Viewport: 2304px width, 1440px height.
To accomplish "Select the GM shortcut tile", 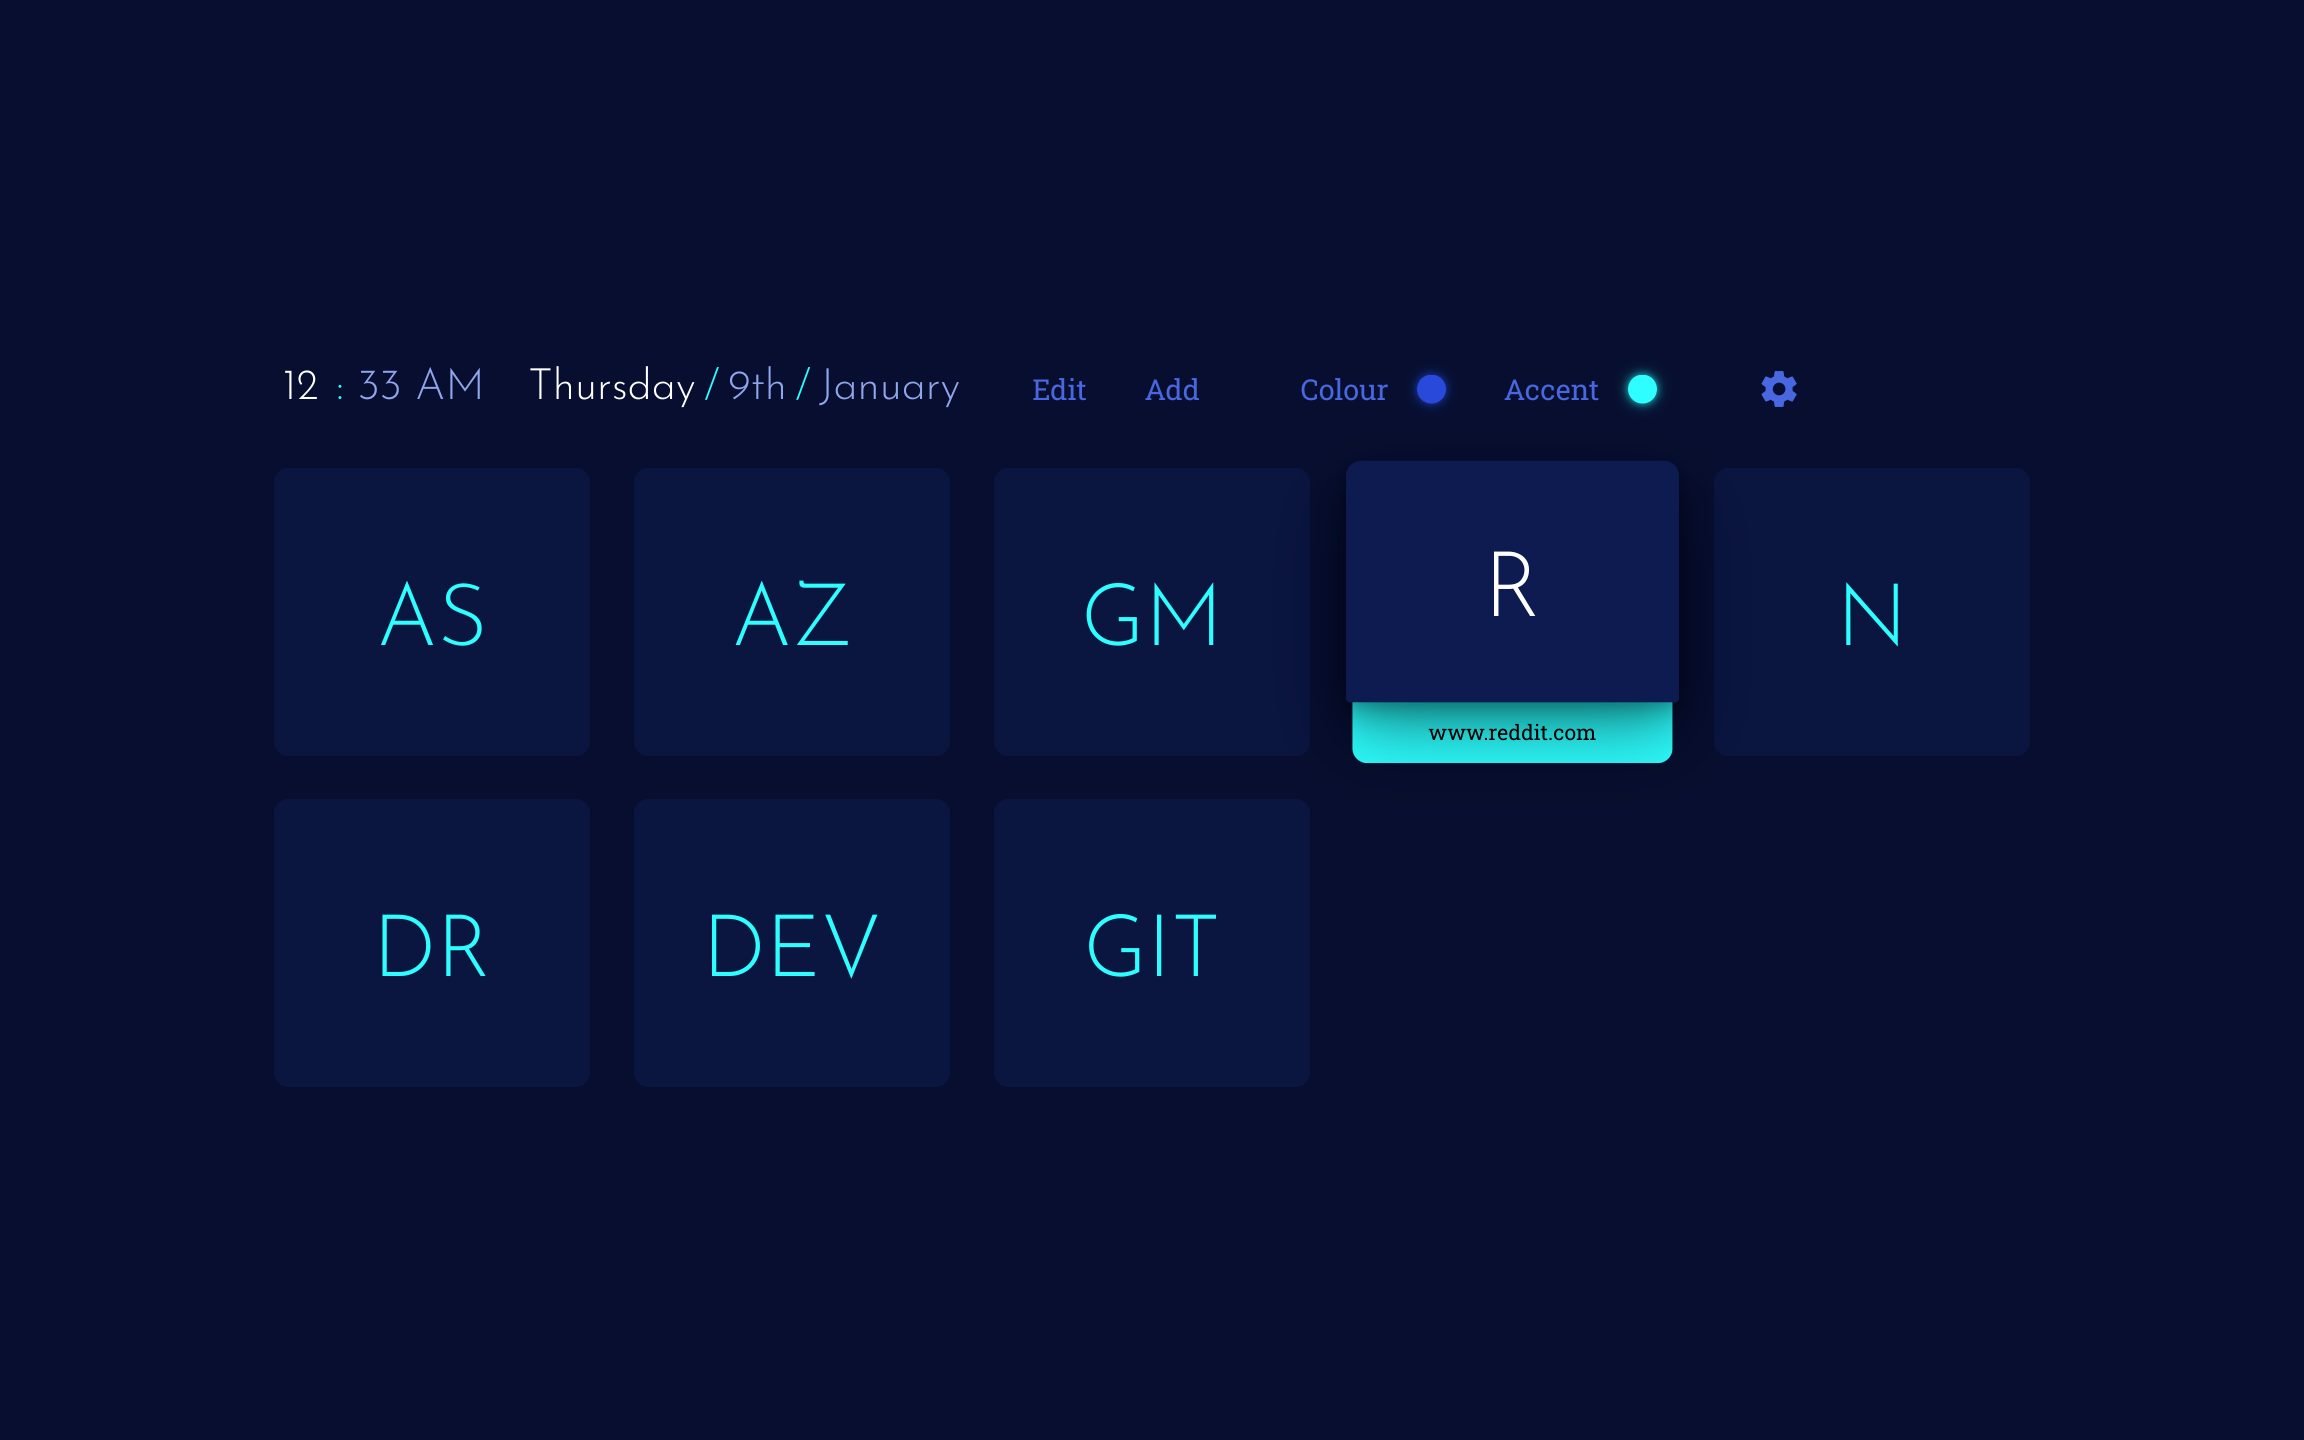I will coord(1150,612).
